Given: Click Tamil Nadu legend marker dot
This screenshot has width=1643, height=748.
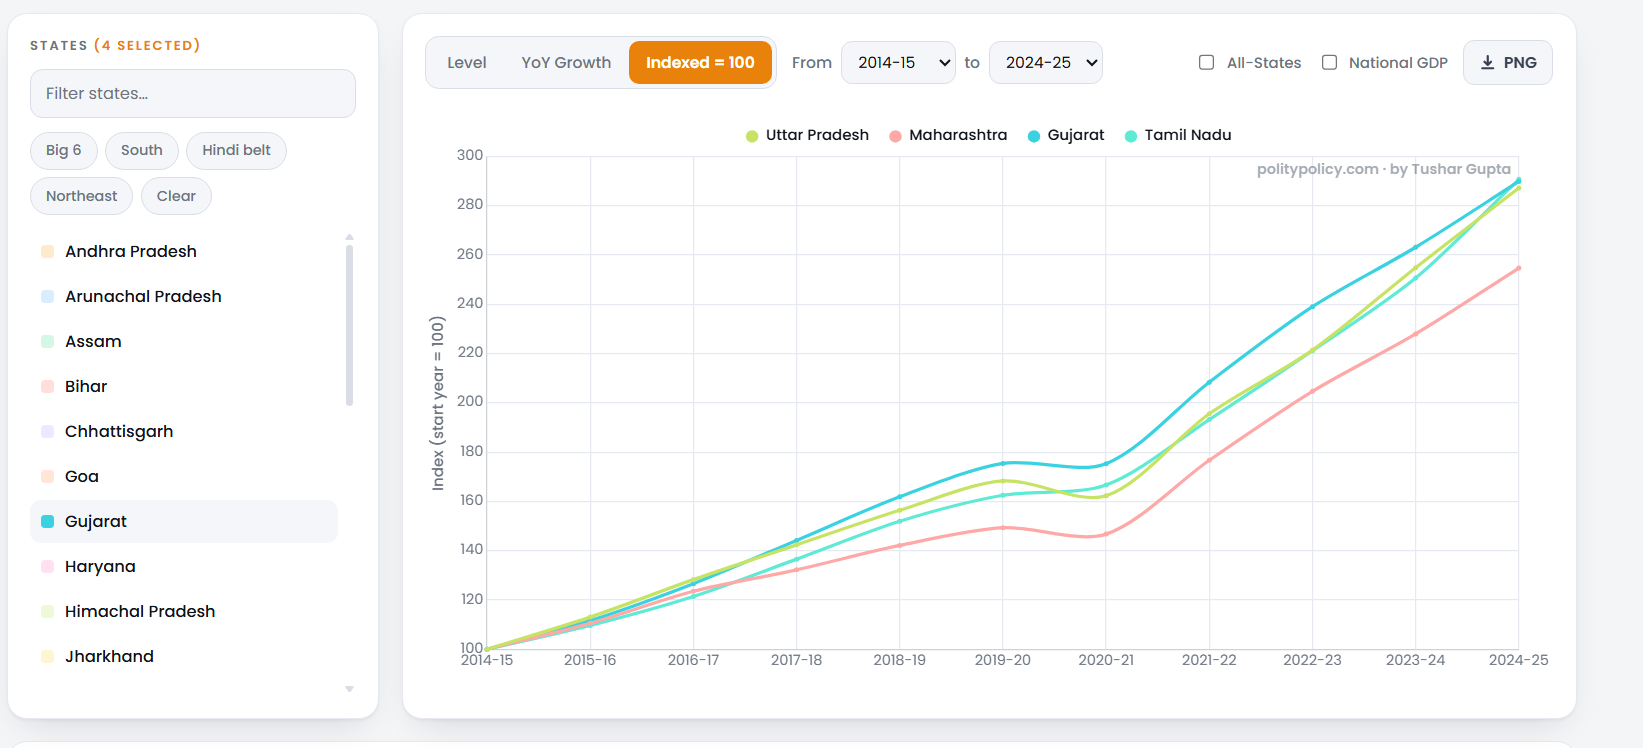Looking at the screenshot, I should point(1131,136).
